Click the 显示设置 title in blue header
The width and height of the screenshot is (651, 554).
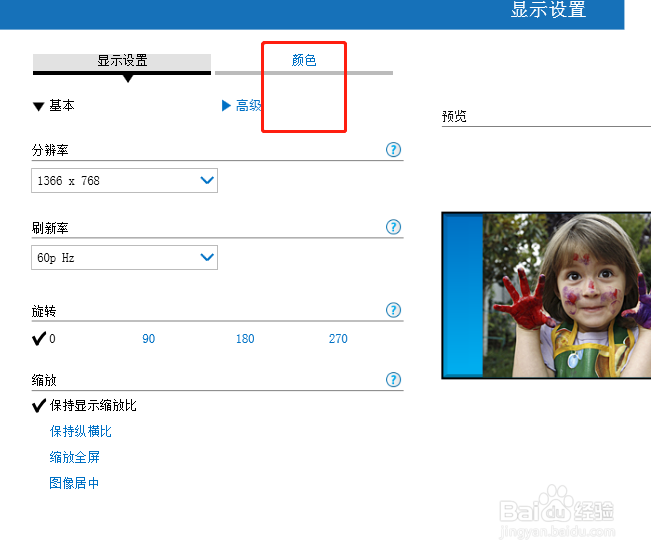point(548,10)
